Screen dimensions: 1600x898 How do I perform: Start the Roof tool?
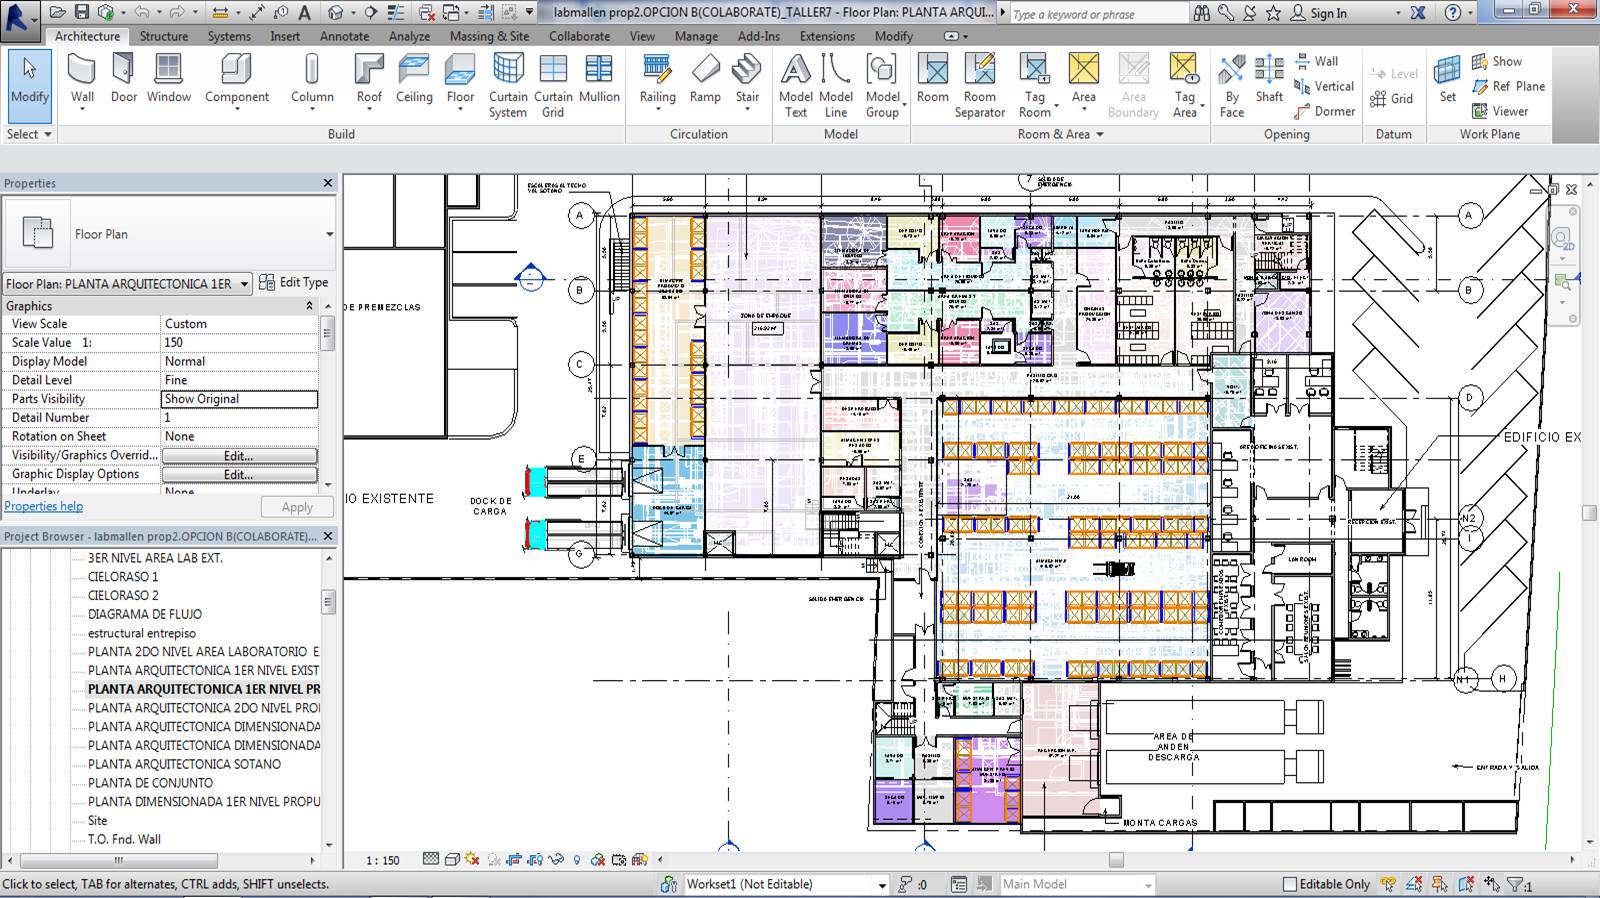tap(369, 80)
